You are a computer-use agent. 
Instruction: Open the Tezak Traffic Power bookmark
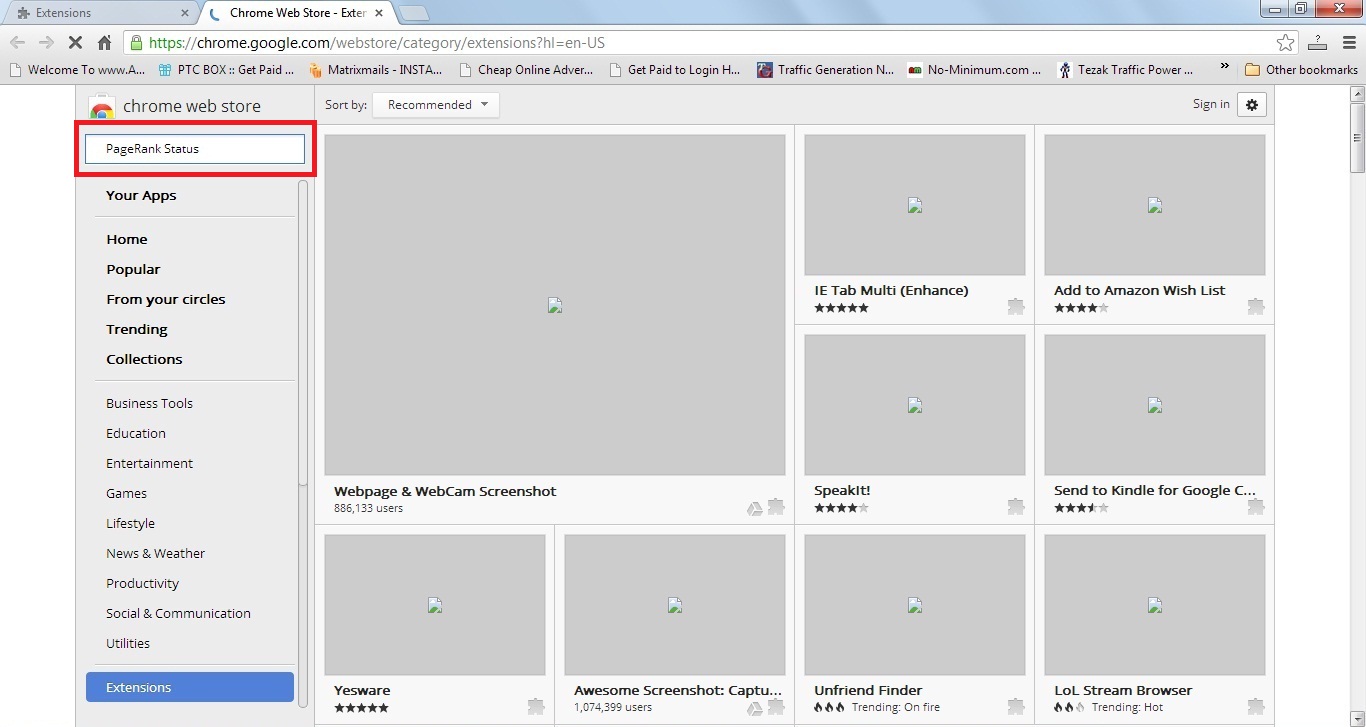tap(1126, 70)
